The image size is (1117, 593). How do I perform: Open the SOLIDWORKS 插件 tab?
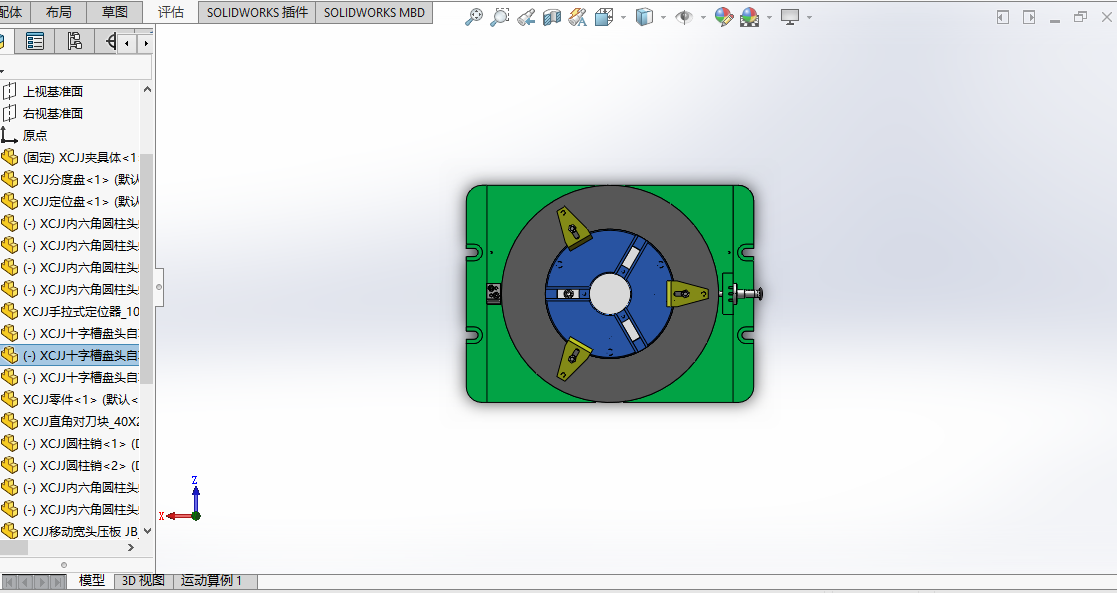pyautogui.click(x=257, y=12)
